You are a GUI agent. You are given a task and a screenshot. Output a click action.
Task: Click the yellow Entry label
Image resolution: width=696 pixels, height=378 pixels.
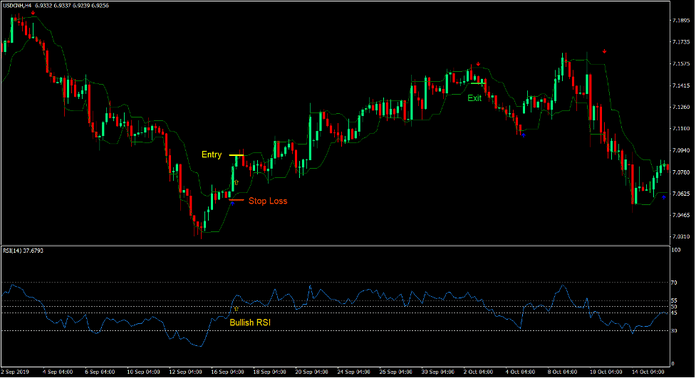[211, 154]
